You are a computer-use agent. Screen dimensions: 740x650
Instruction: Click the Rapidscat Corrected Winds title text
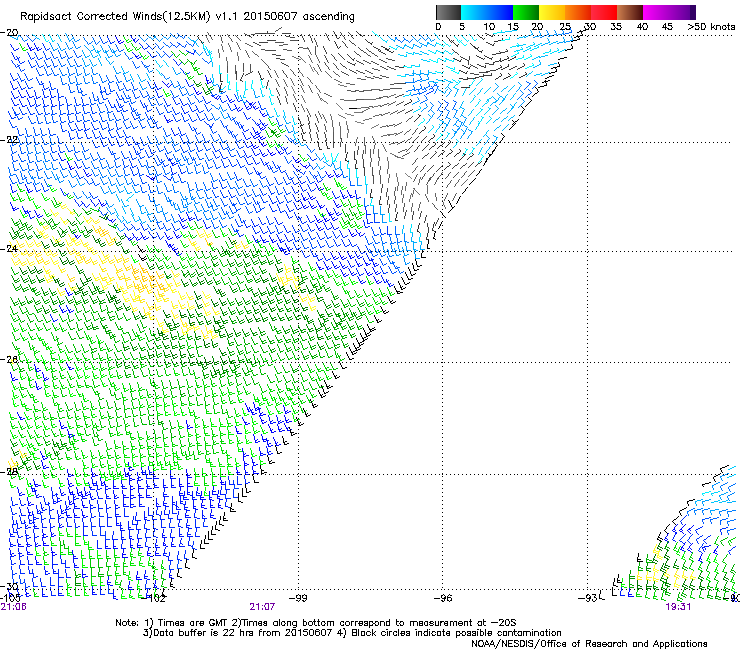pyautogui.click(x=187, y=17)
